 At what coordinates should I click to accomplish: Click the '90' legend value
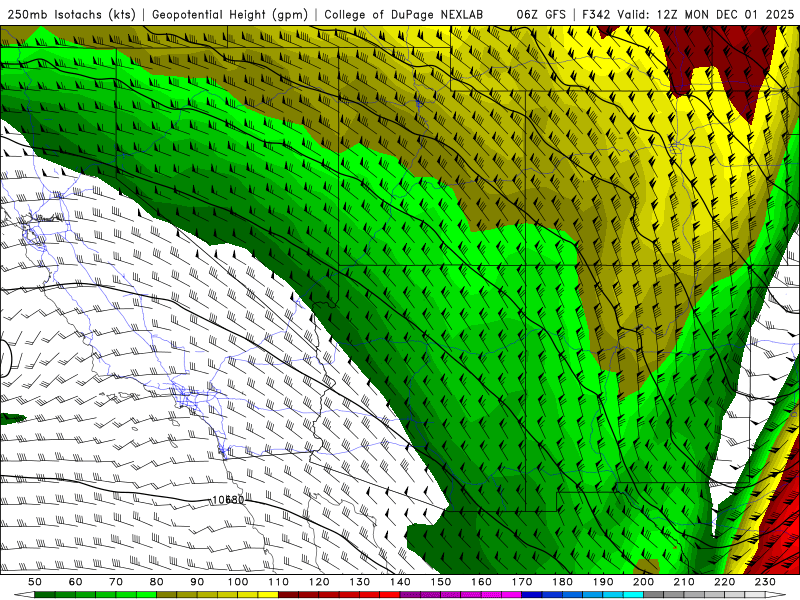point(197,582)
